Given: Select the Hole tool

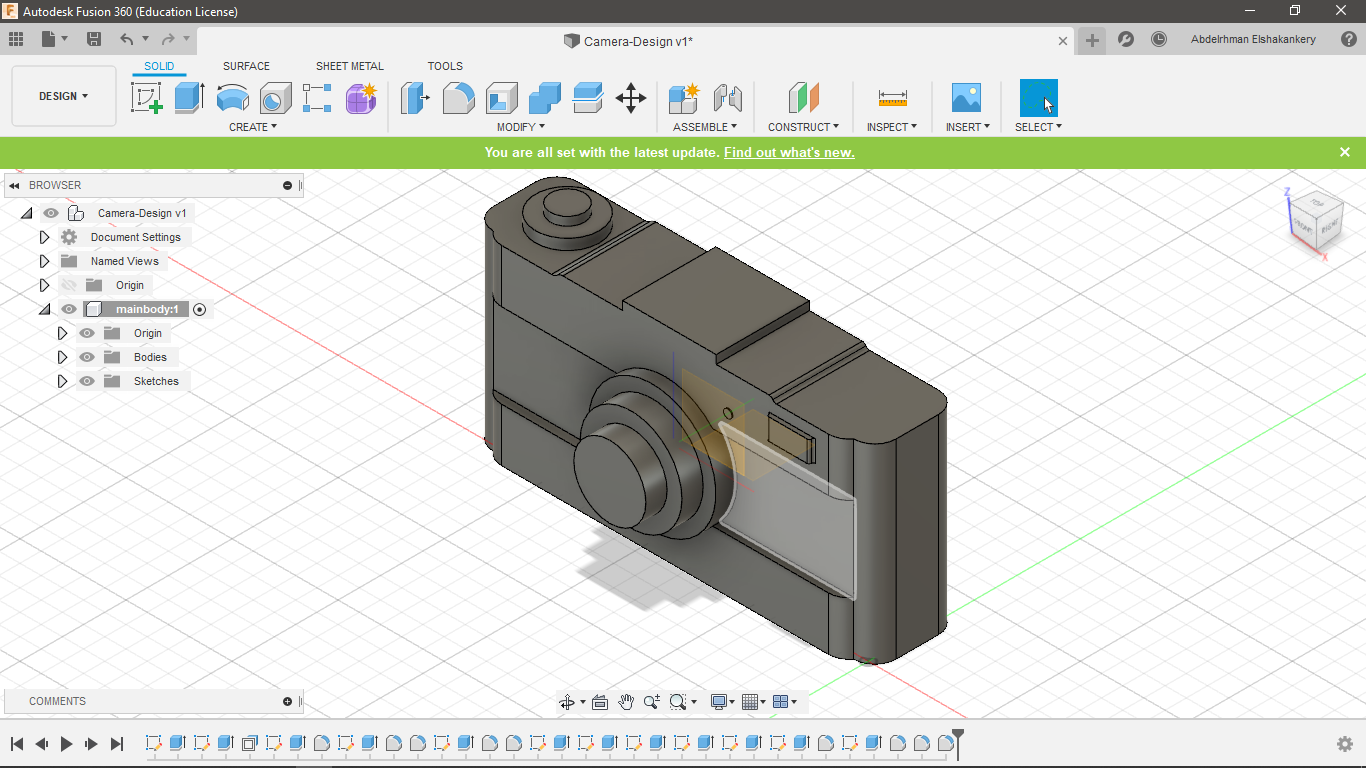Looking at the screenshot, I should [x=275, y=98].
